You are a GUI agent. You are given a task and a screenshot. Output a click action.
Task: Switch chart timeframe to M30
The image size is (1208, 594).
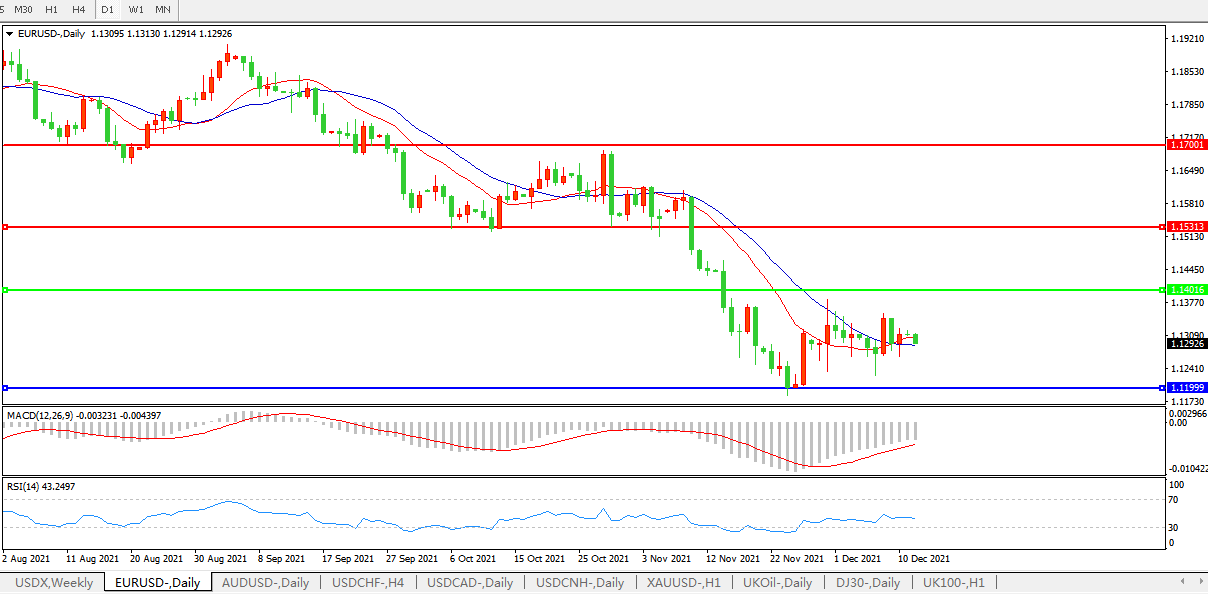[x=23, y=9]
